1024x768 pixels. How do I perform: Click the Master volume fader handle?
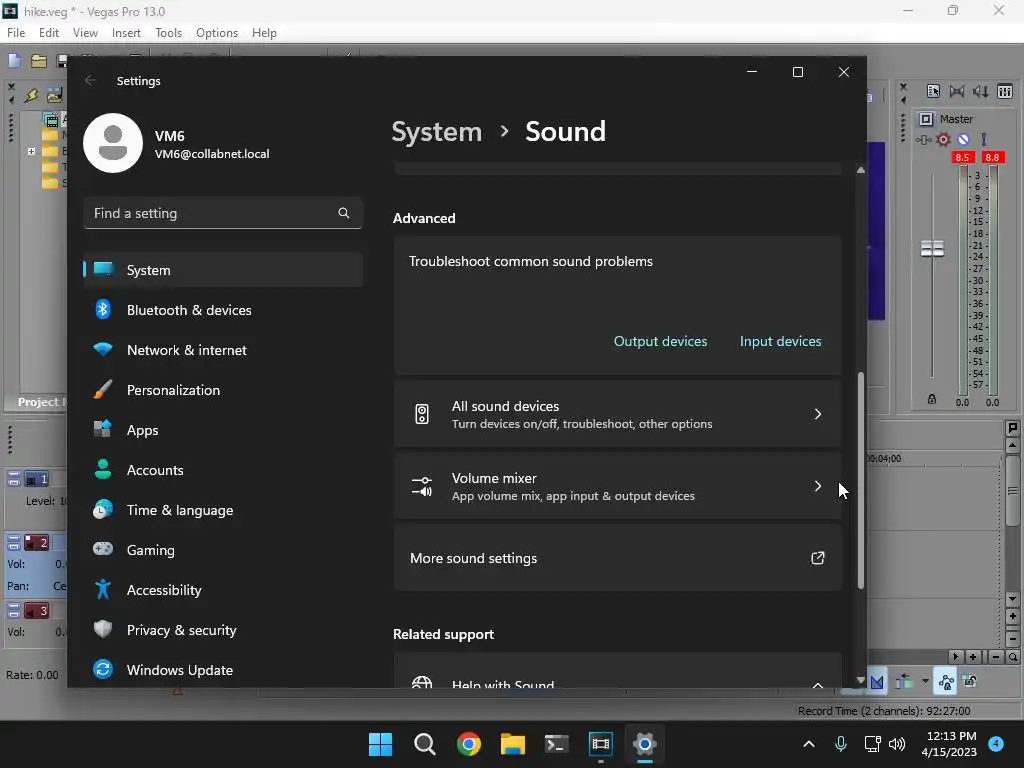pos(932,249)
